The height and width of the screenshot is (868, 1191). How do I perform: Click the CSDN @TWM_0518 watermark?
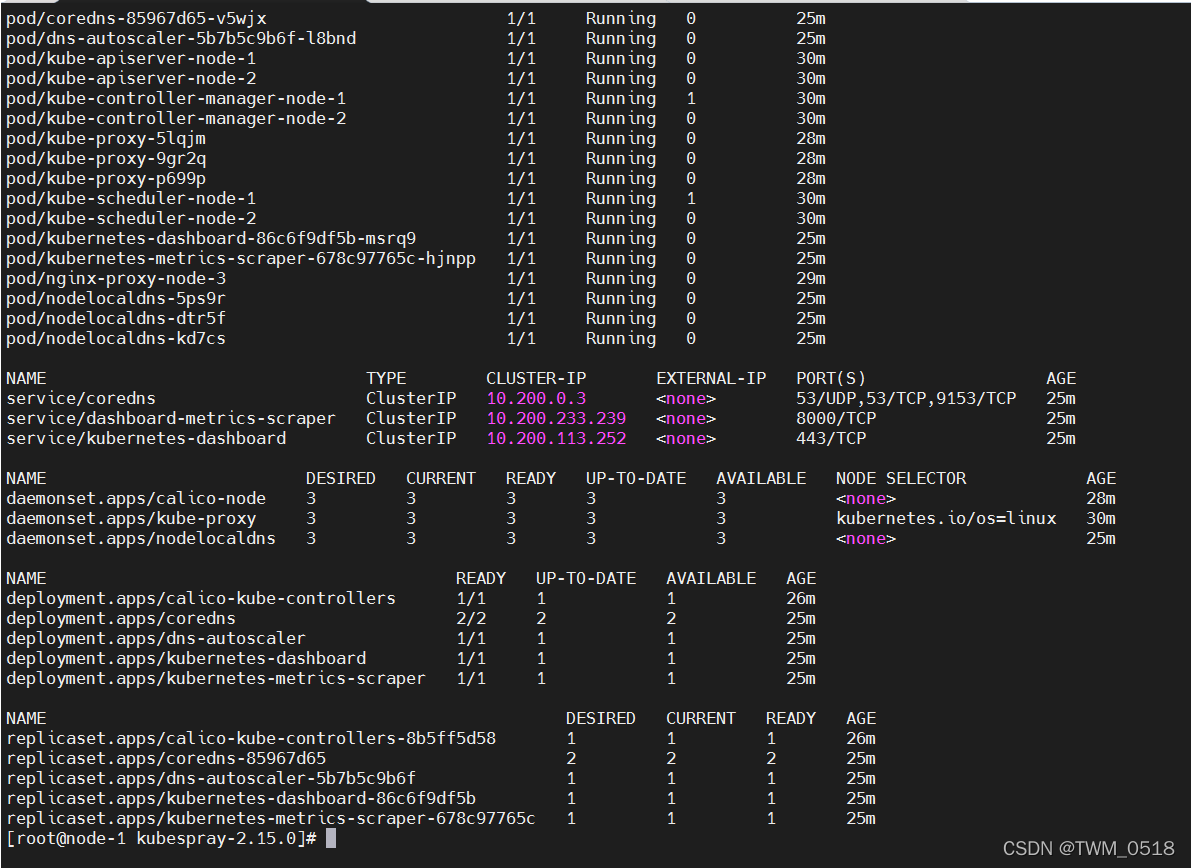point(1088,849)
